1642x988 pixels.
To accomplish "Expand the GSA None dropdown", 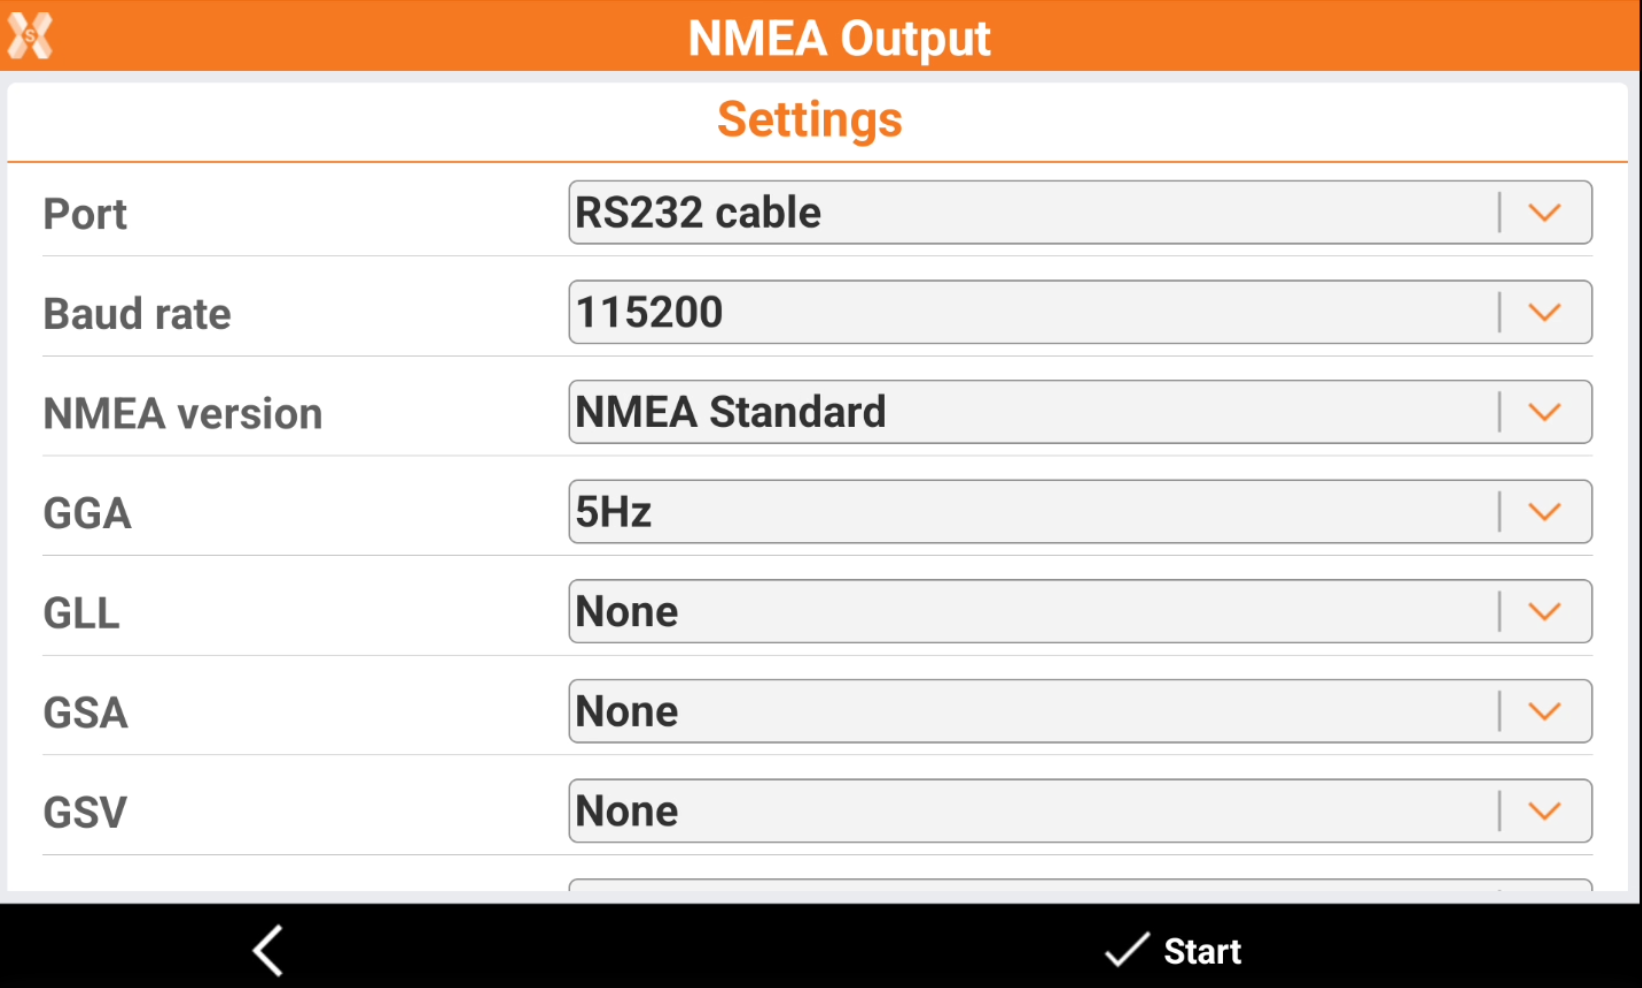I will pyautogui.click(x=1030, y=712).
